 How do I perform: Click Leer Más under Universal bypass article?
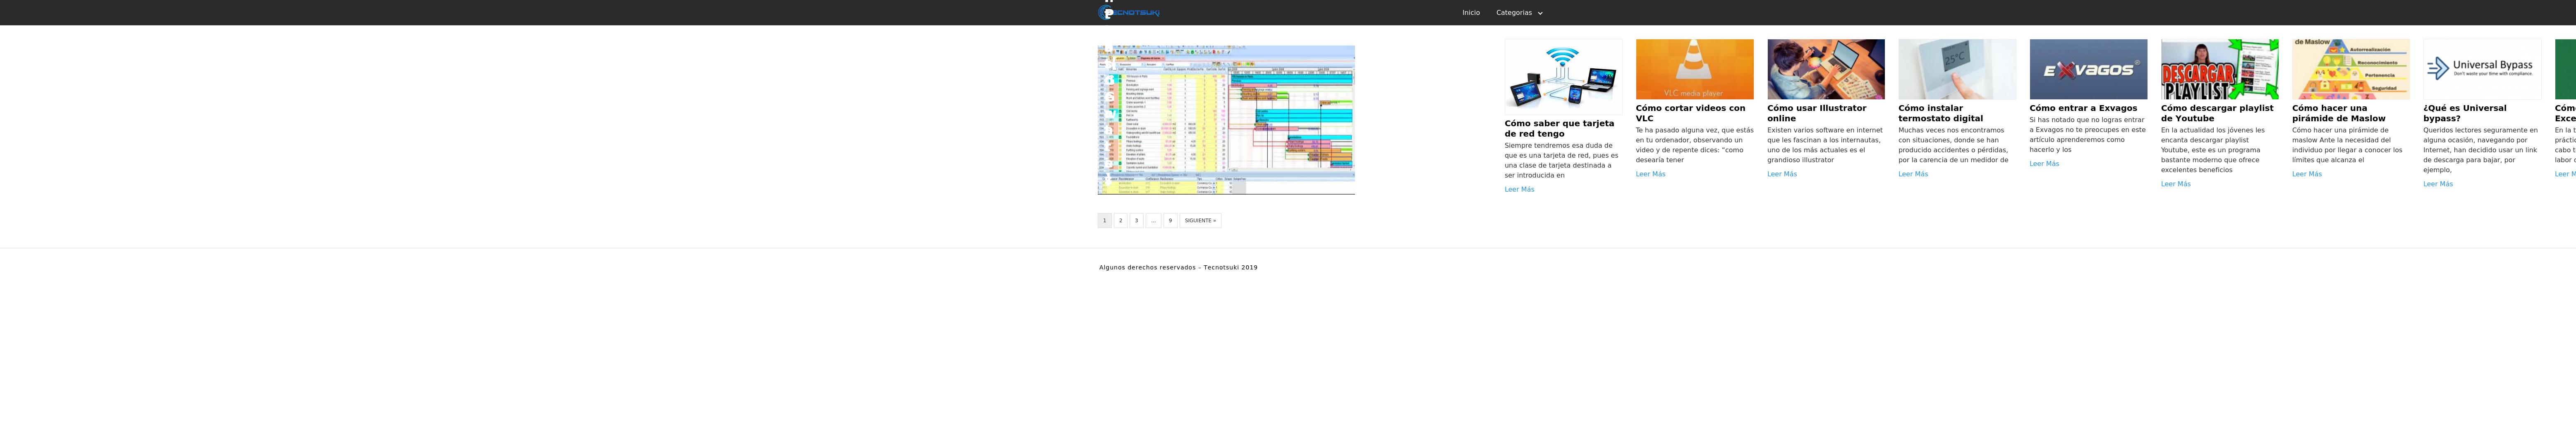click(2438, 184)
